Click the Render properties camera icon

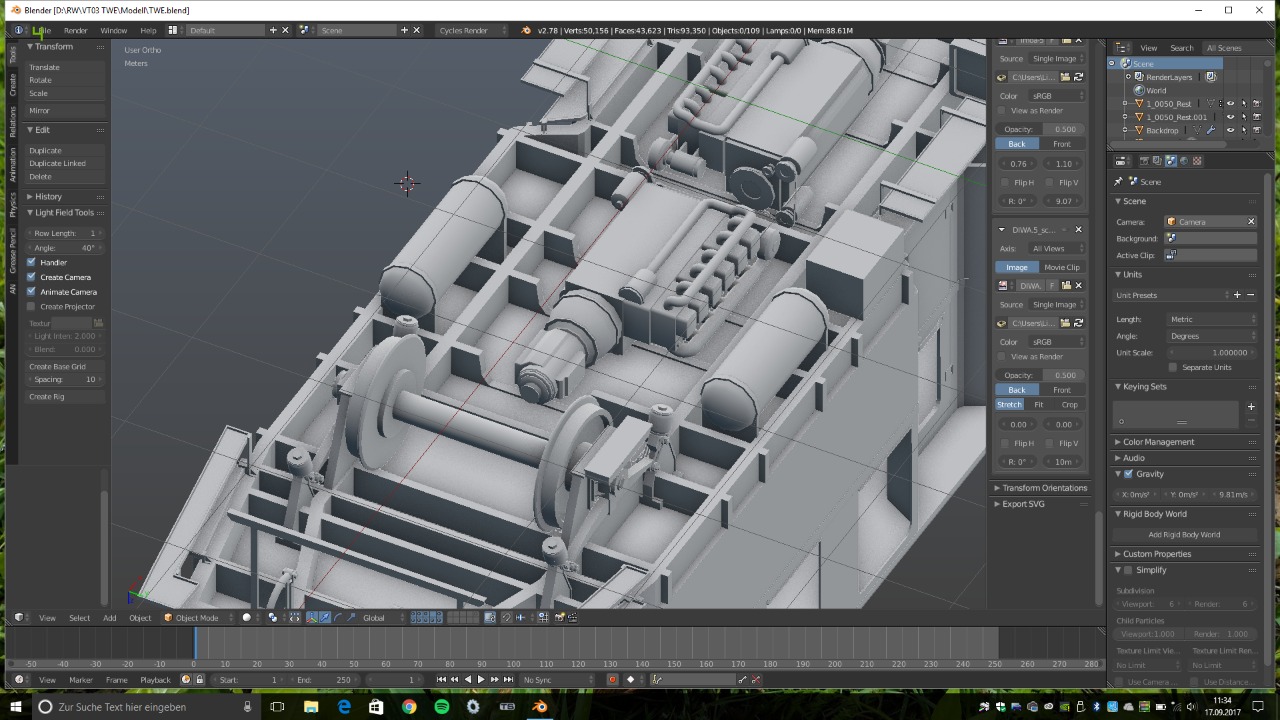coord(1144,161)
